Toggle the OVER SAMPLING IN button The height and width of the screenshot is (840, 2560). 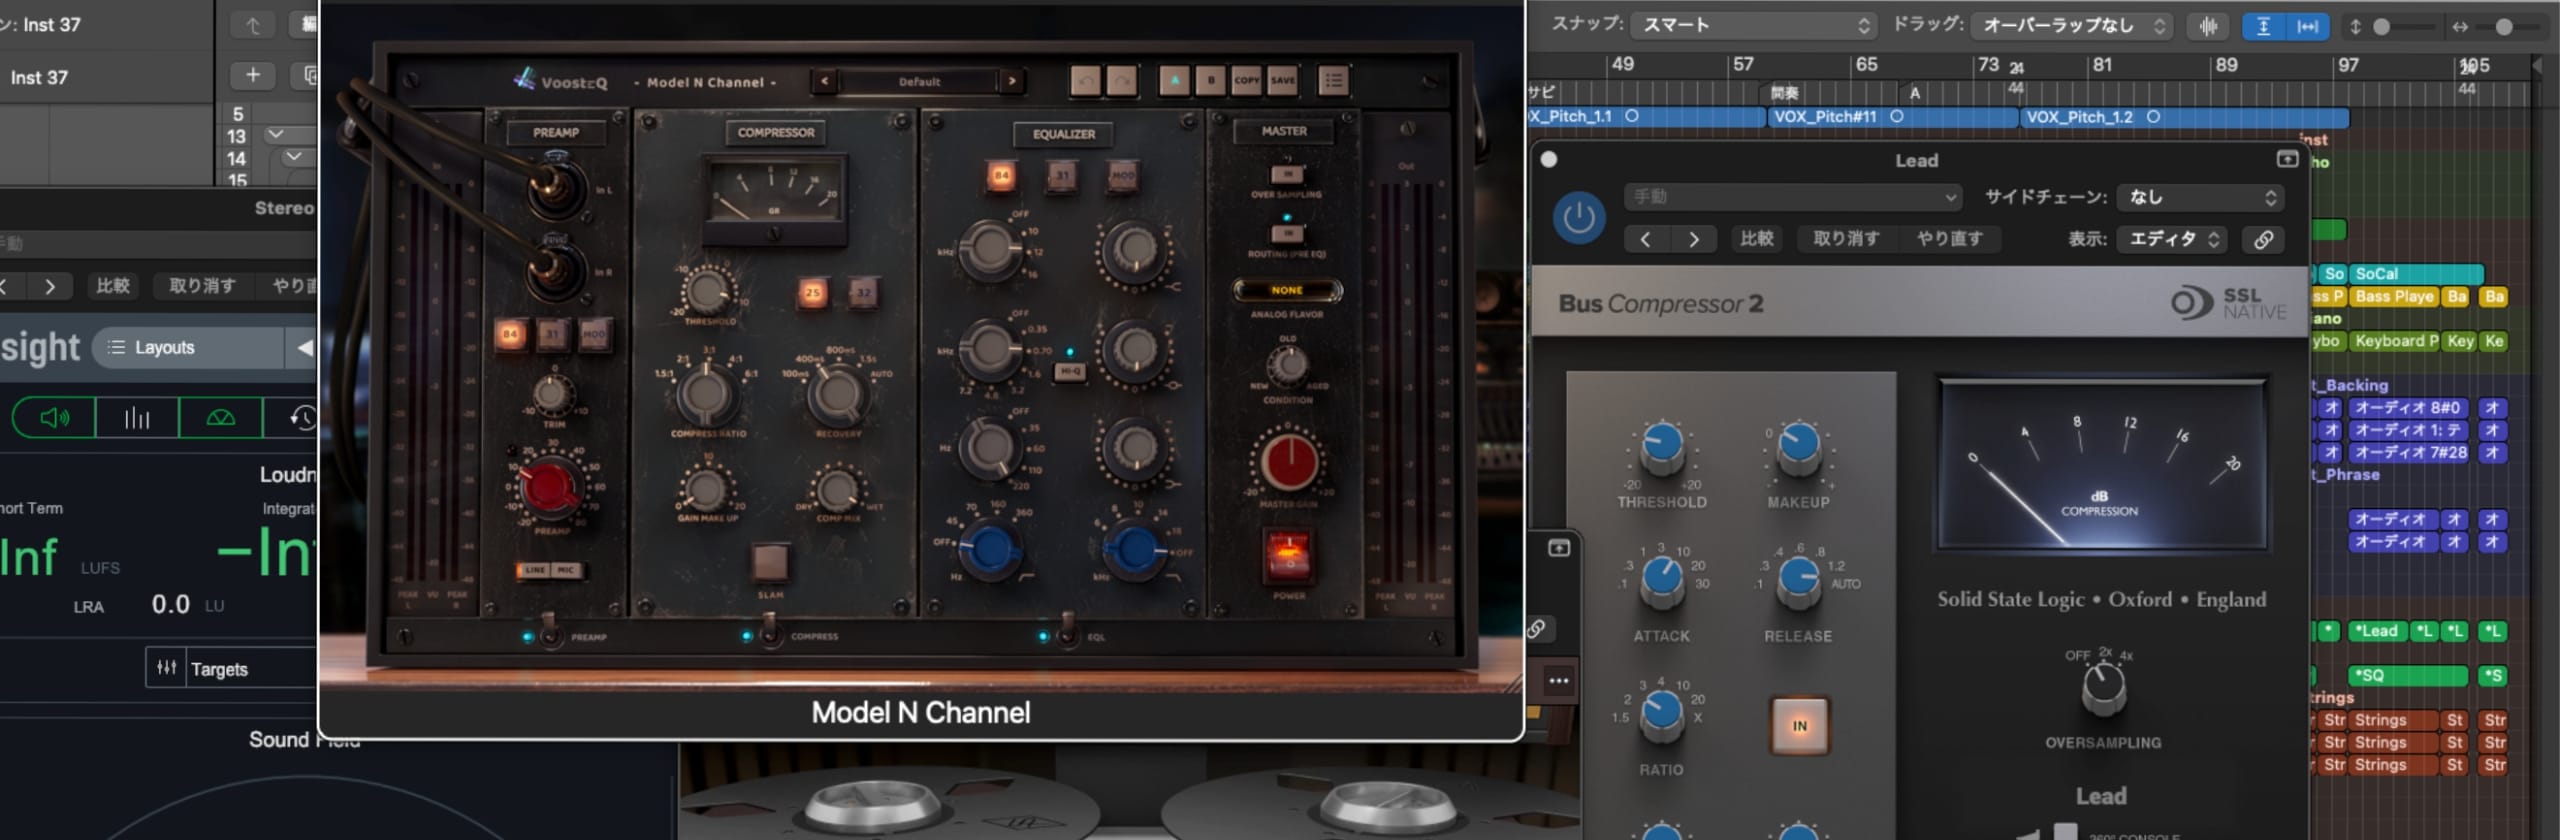click(x=1287, y=175)
